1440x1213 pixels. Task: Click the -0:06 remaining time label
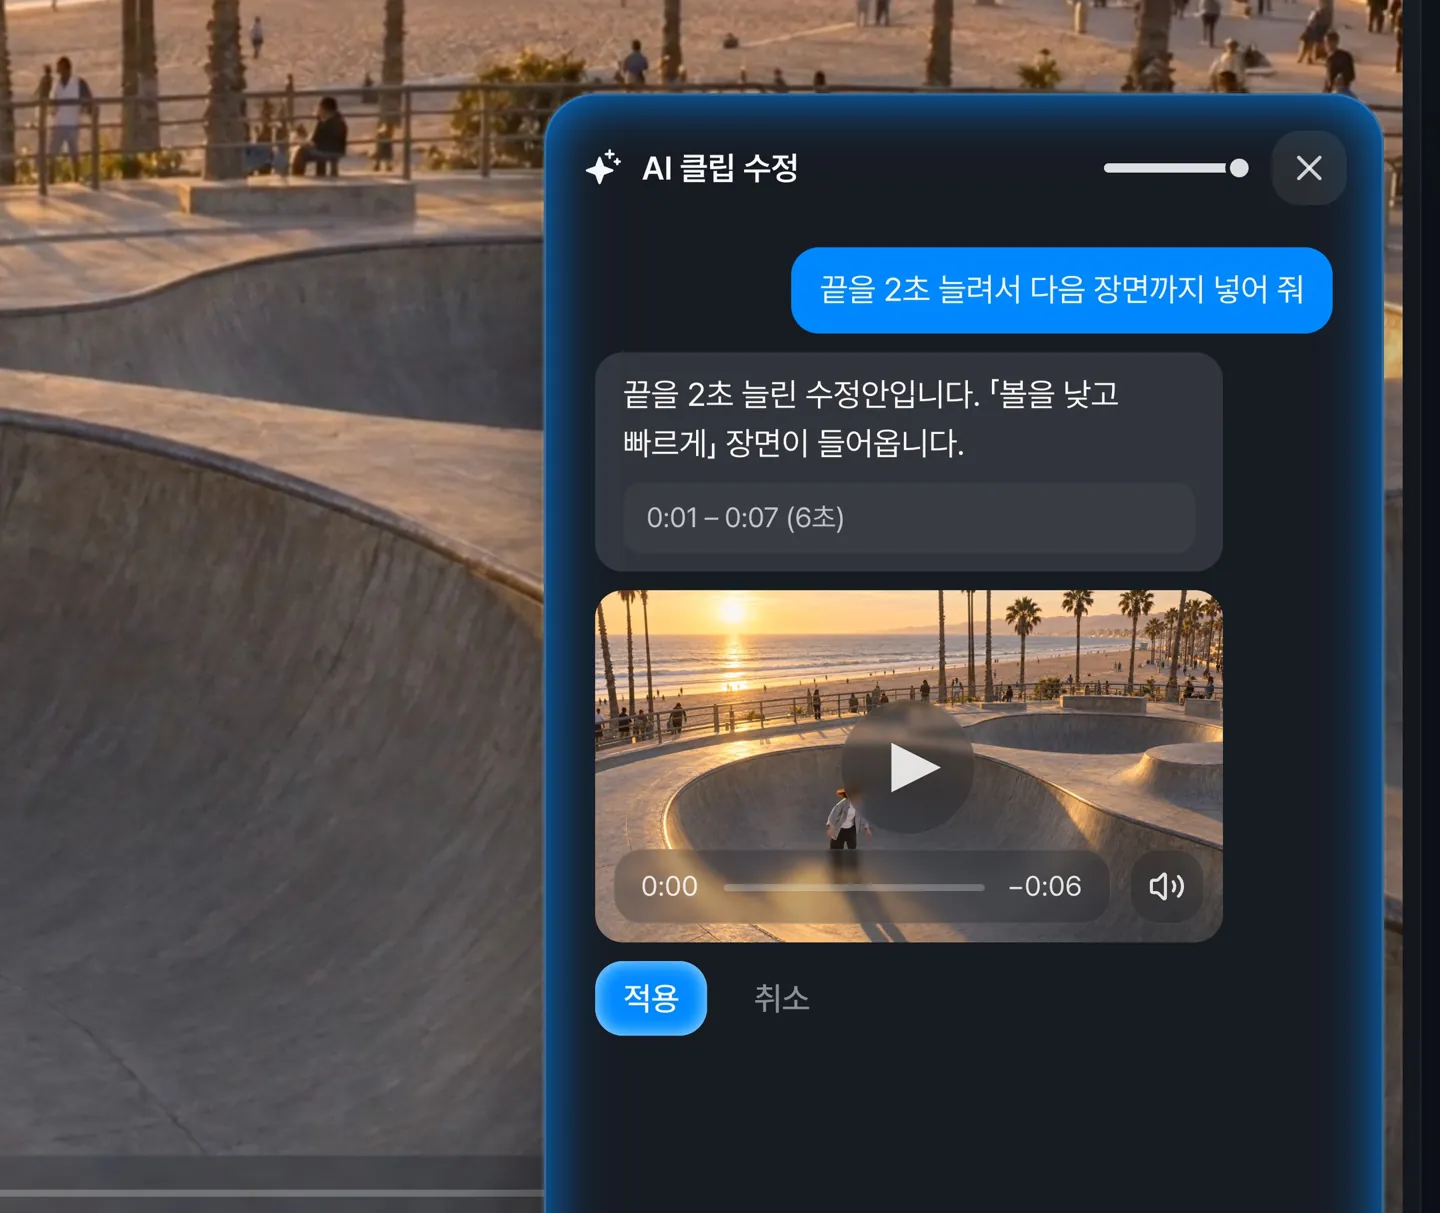(x=1045, y=887)
